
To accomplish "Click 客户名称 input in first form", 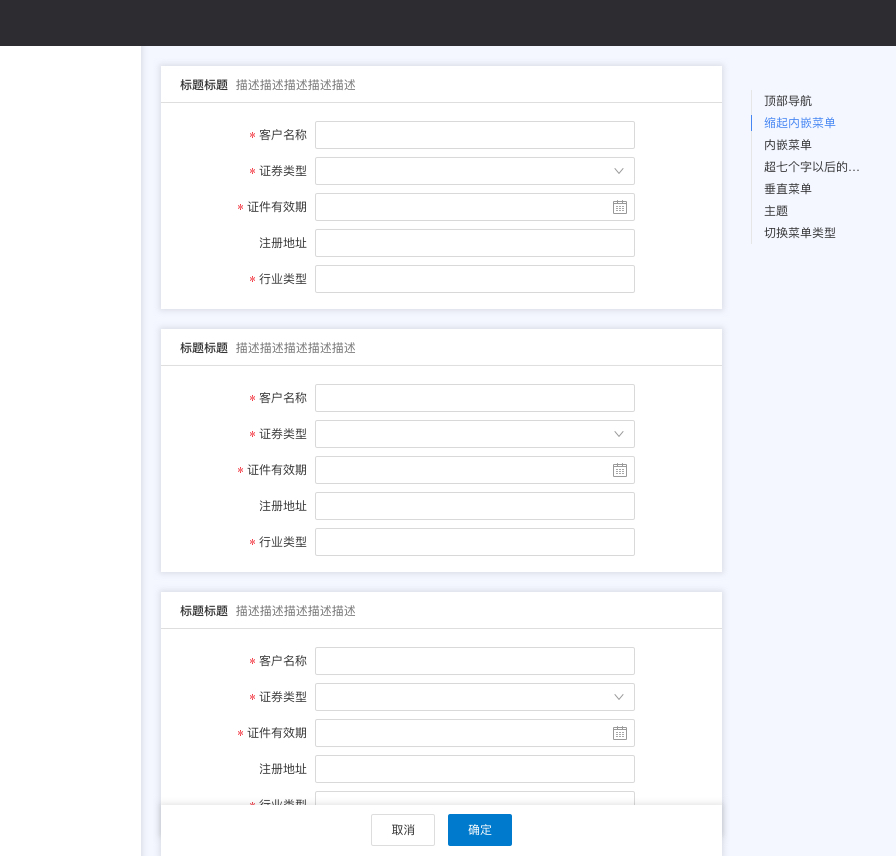I will [x=475, y=135].
